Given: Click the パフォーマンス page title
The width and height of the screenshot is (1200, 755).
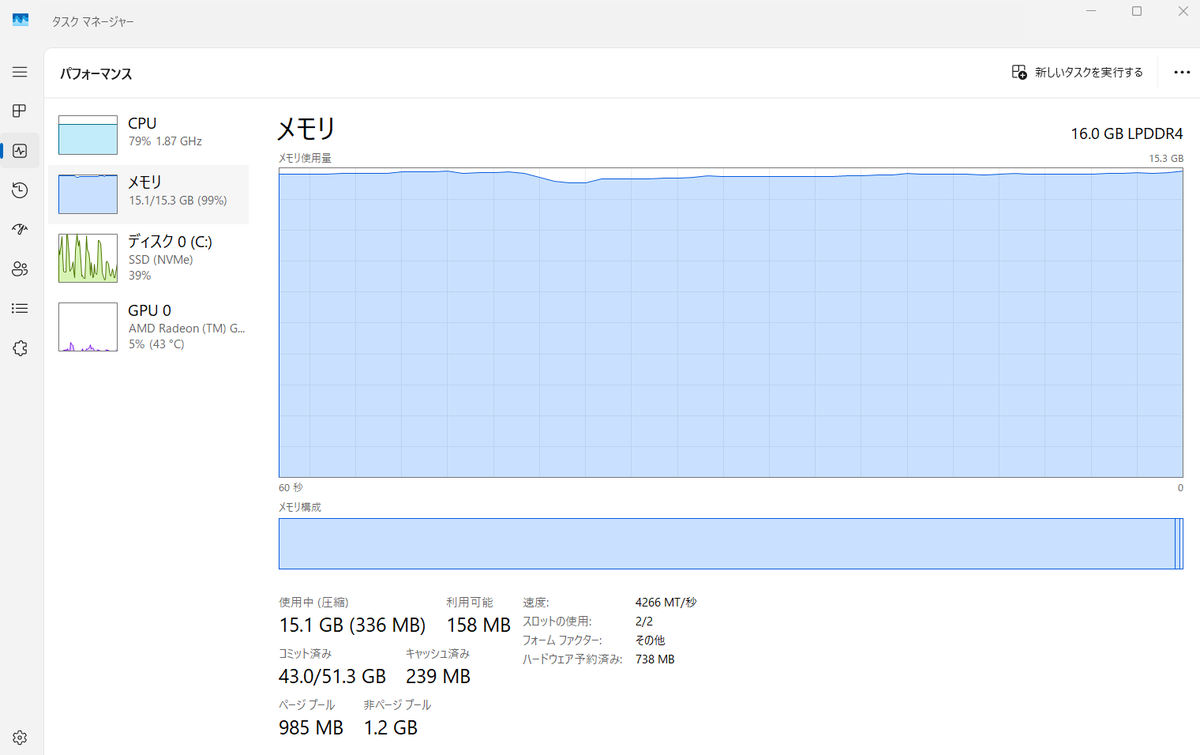Looking at the screenshot, I should click(96, 74).
